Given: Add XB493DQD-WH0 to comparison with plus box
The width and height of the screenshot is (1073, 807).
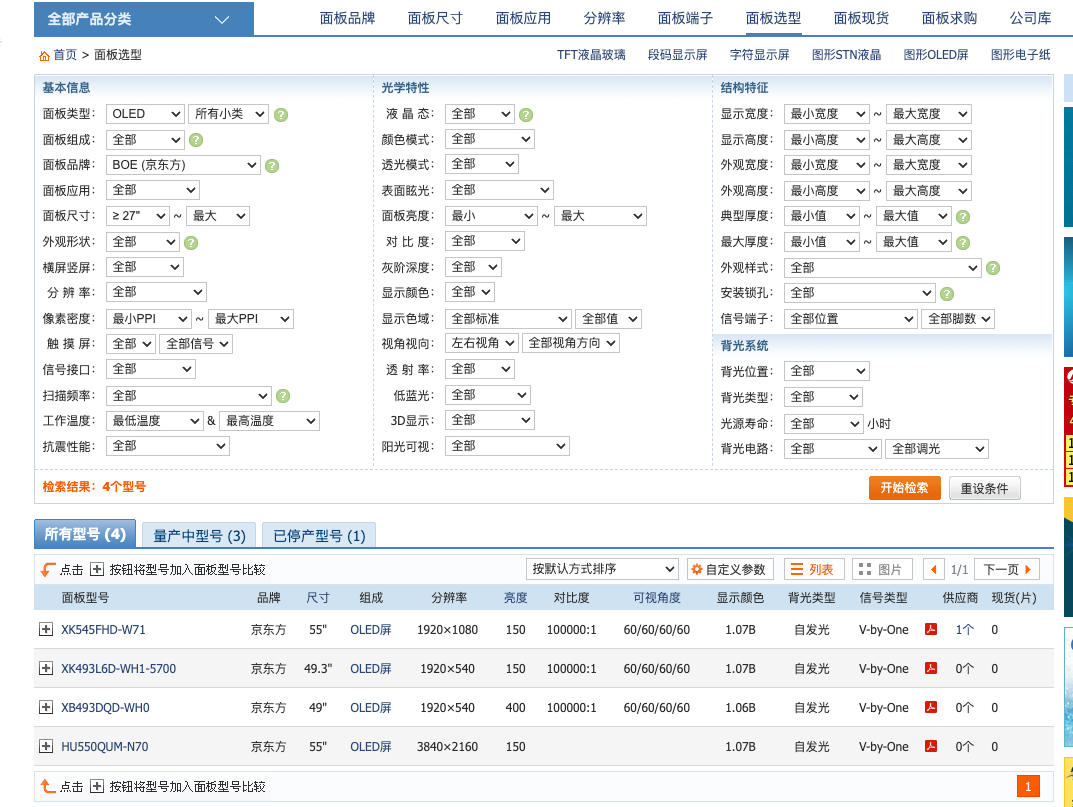Looking at the screenshot, I should pyautogui.click(x=46, y=707).
